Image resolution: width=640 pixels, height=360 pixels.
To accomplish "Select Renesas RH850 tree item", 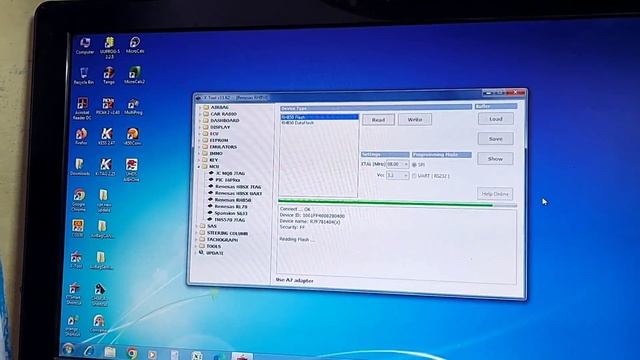I will [230, 200].
